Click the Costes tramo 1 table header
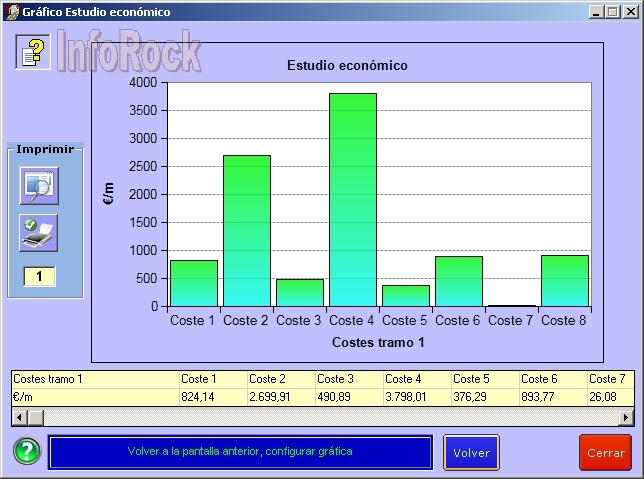 (x=94, y=379)
